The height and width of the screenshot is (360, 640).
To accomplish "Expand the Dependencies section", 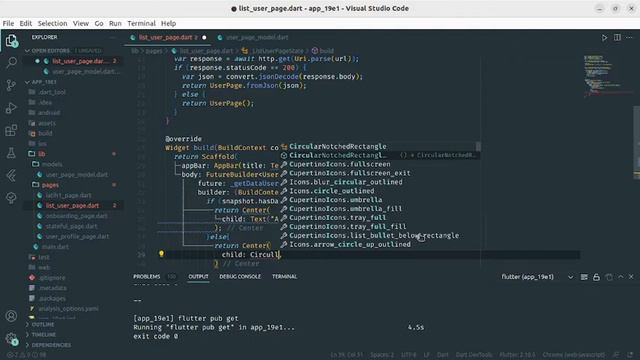I will [x=51, y=345].
